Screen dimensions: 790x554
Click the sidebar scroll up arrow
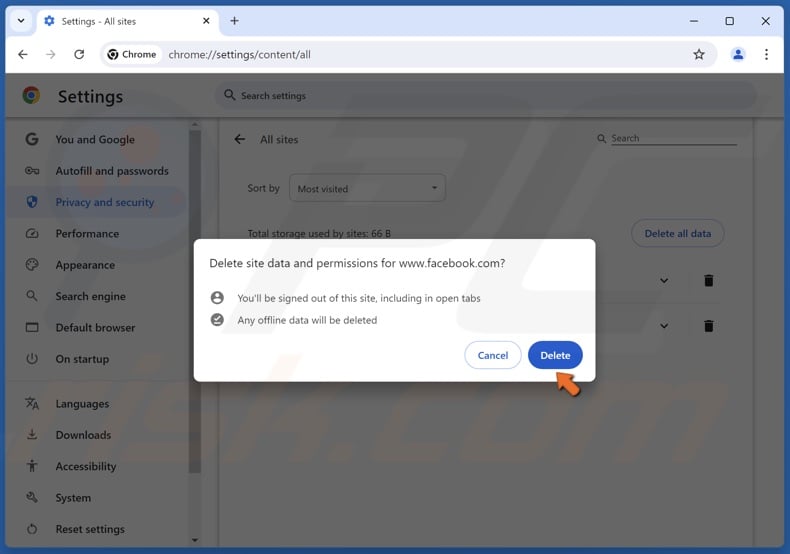pyautogui.click(x=194, y=124)
